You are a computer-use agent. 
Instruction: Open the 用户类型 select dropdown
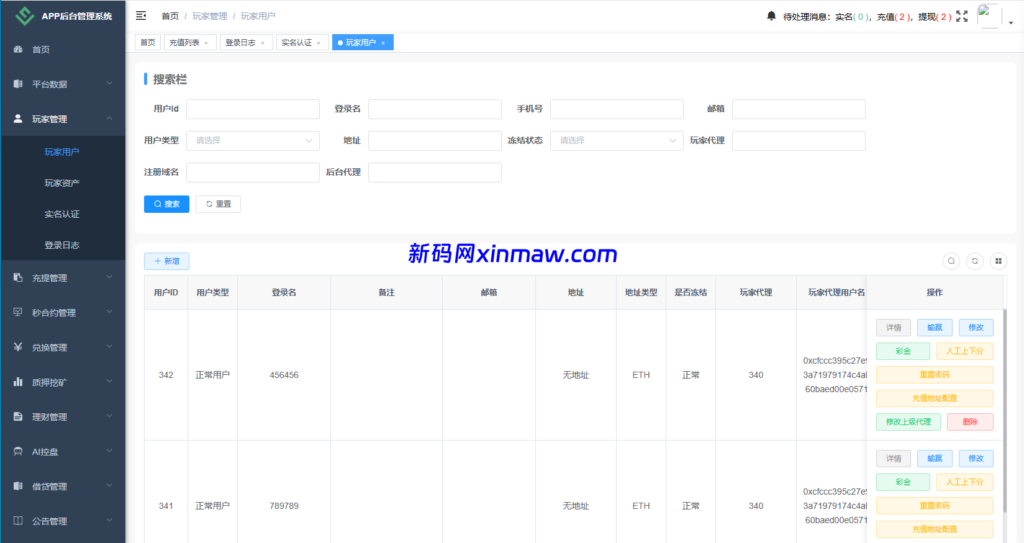(x=253, y=140)
